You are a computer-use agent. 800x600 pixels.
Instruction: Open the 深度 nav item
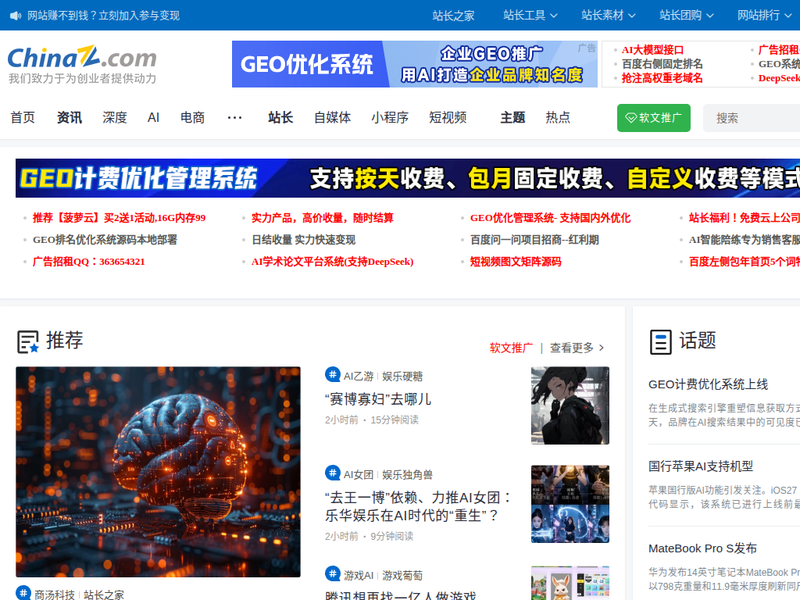coord(115,118)
